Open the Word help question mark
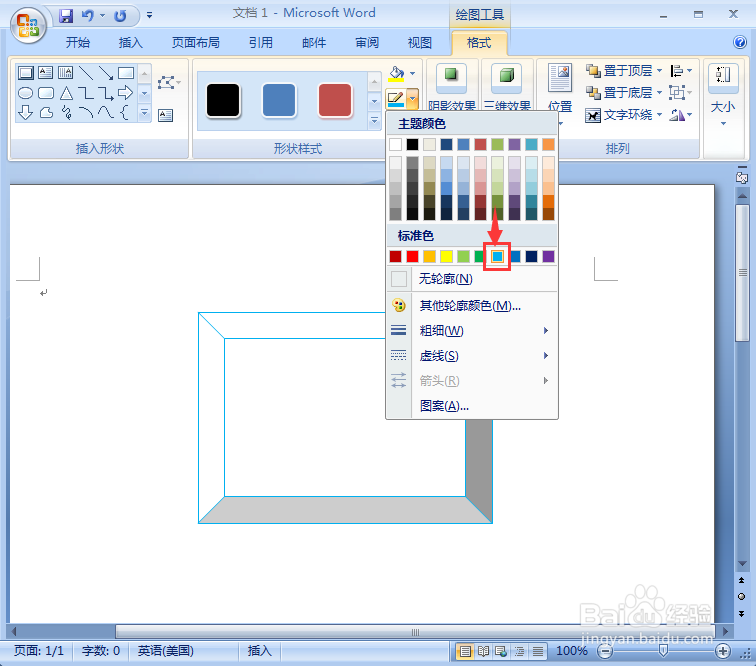The width and height of the screenshot is (756, 666). click(x=740, y=42)
